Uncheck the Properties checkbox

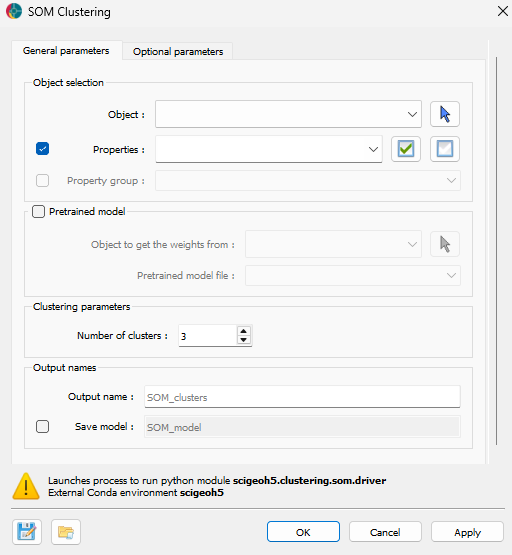point(42,149)
